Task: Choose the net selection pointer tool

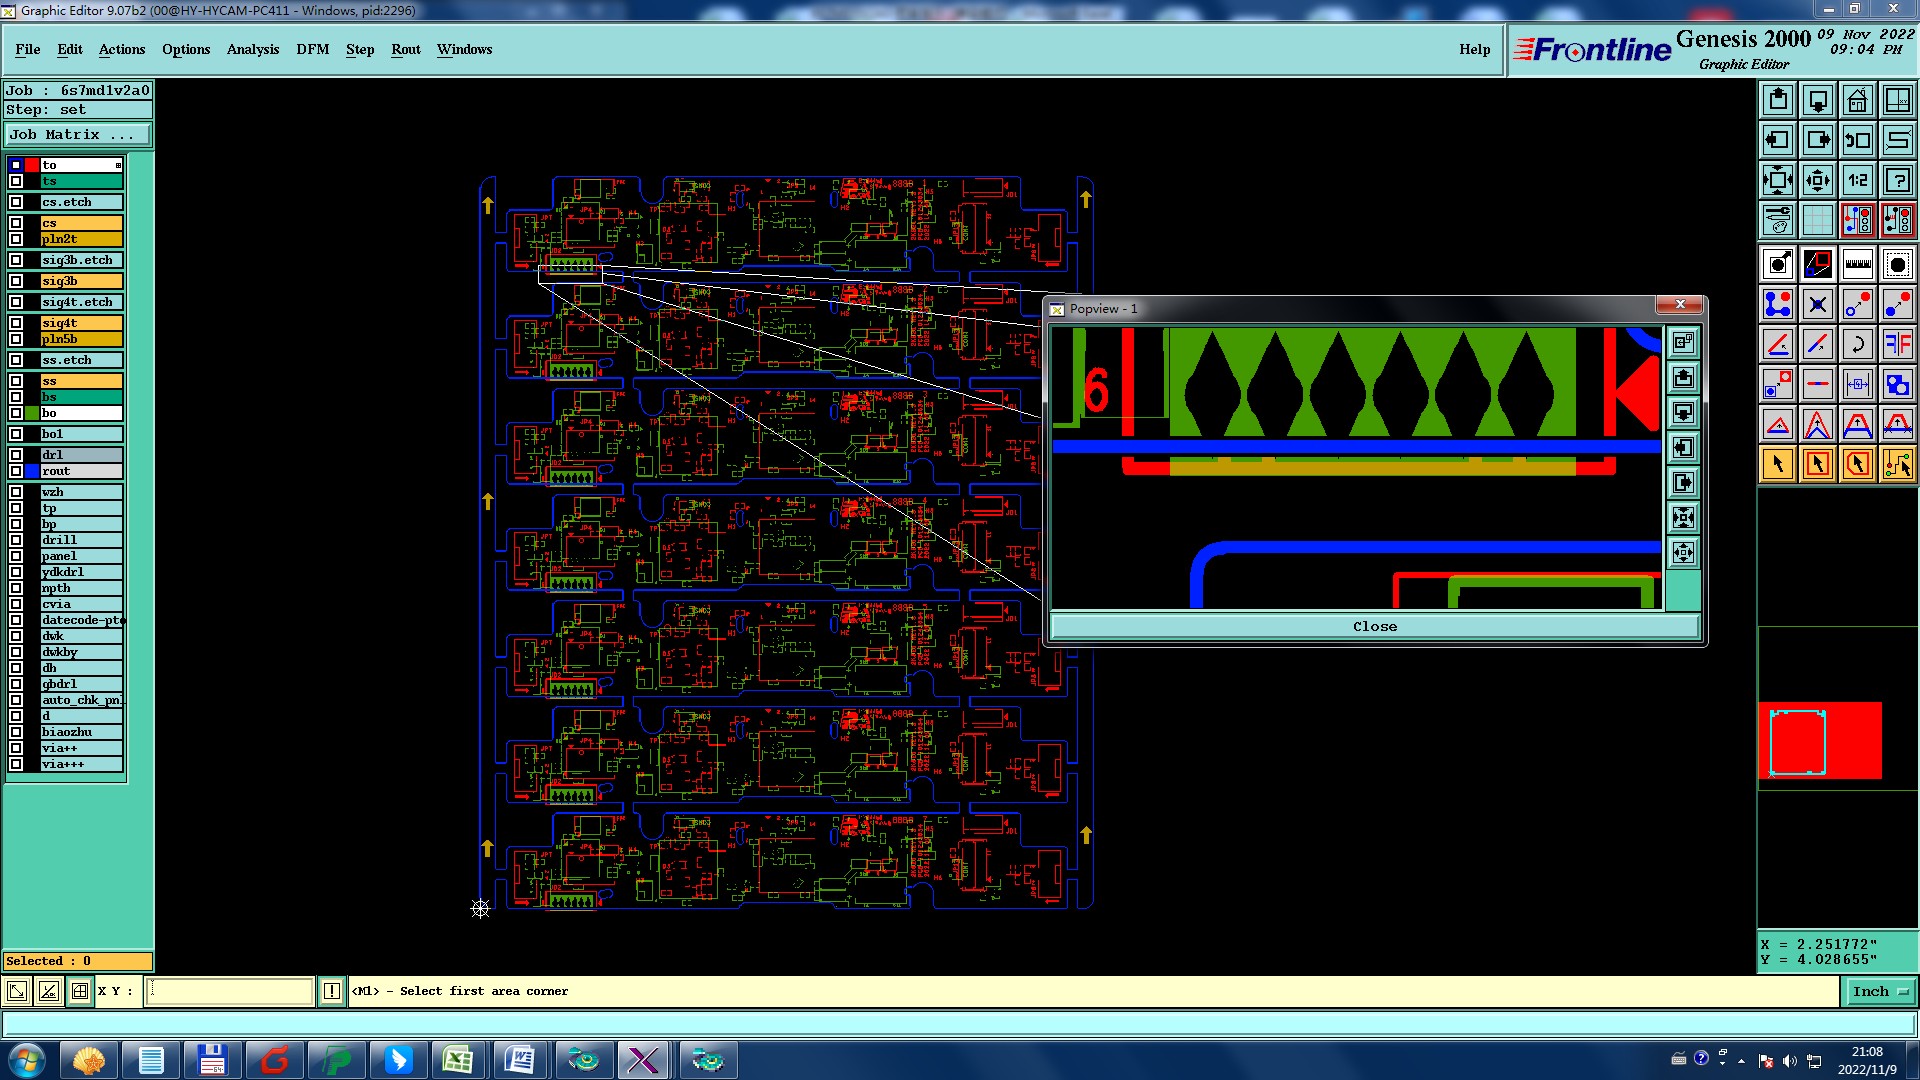Action: coord(1897,464)
